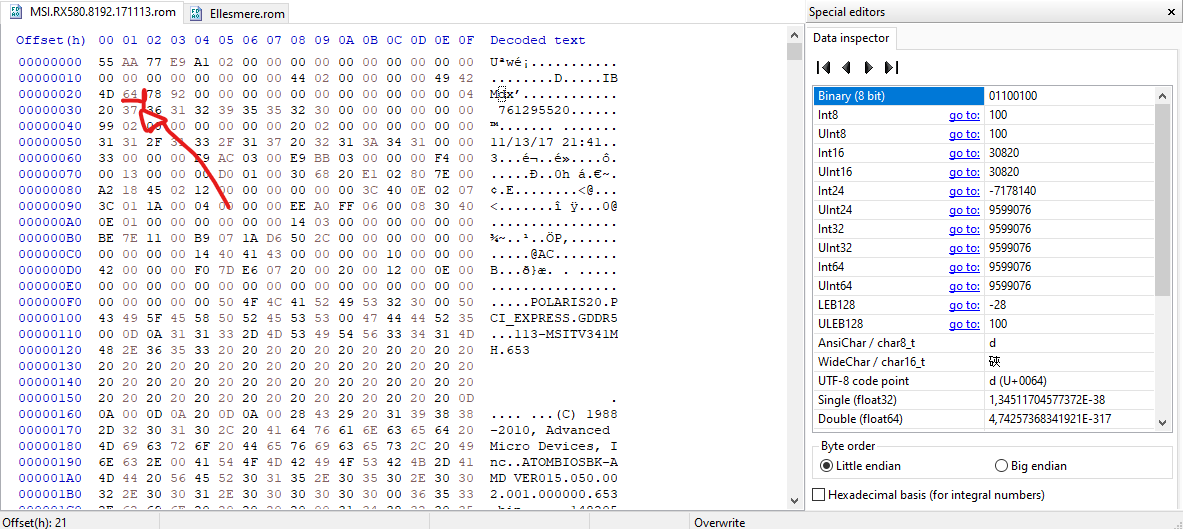
Task: Click offset row label 000000F0
Action: tap(50, 303)
